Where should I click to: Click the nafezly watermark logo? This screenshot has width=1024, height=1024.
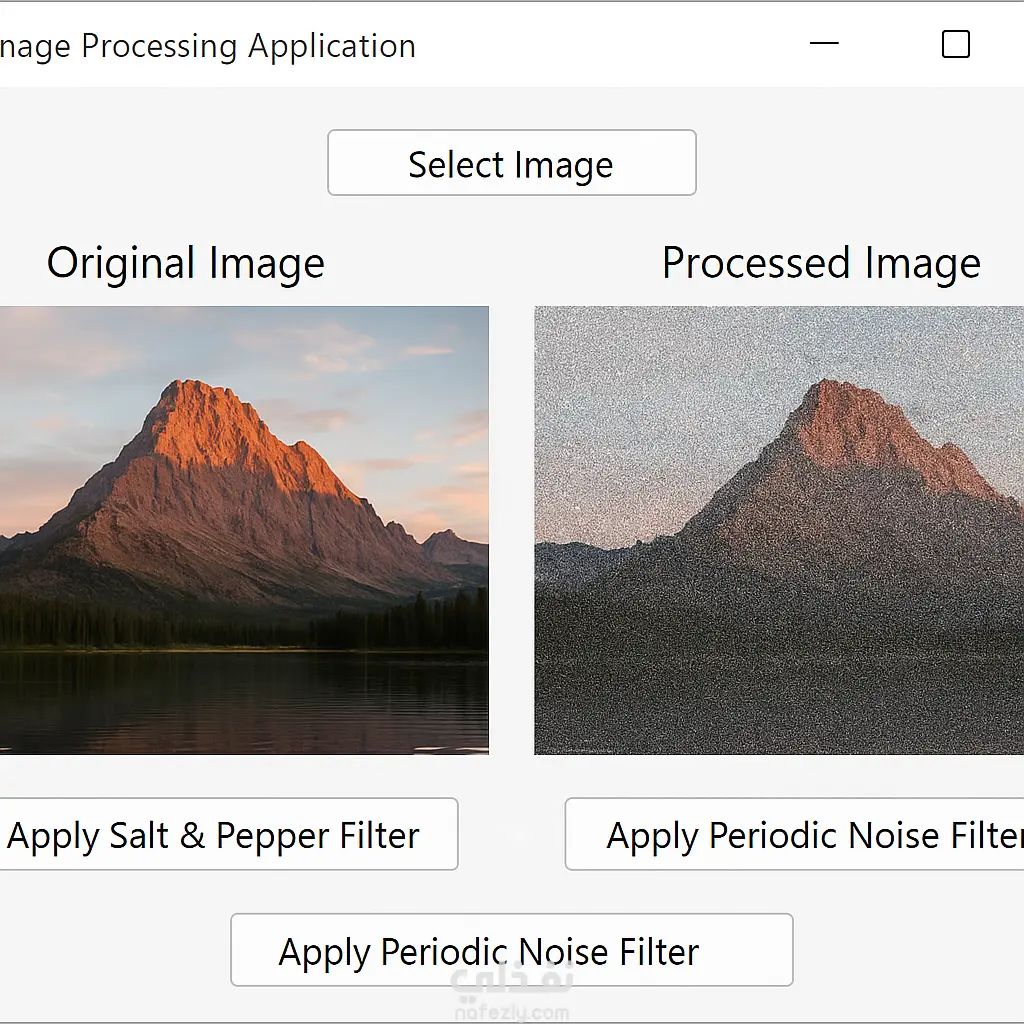[512, 980]
